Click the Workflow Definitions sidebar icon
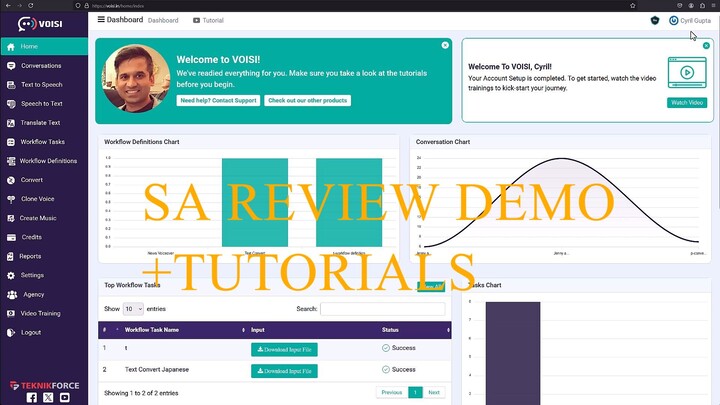The image size is (720, 405). [11, 161]
